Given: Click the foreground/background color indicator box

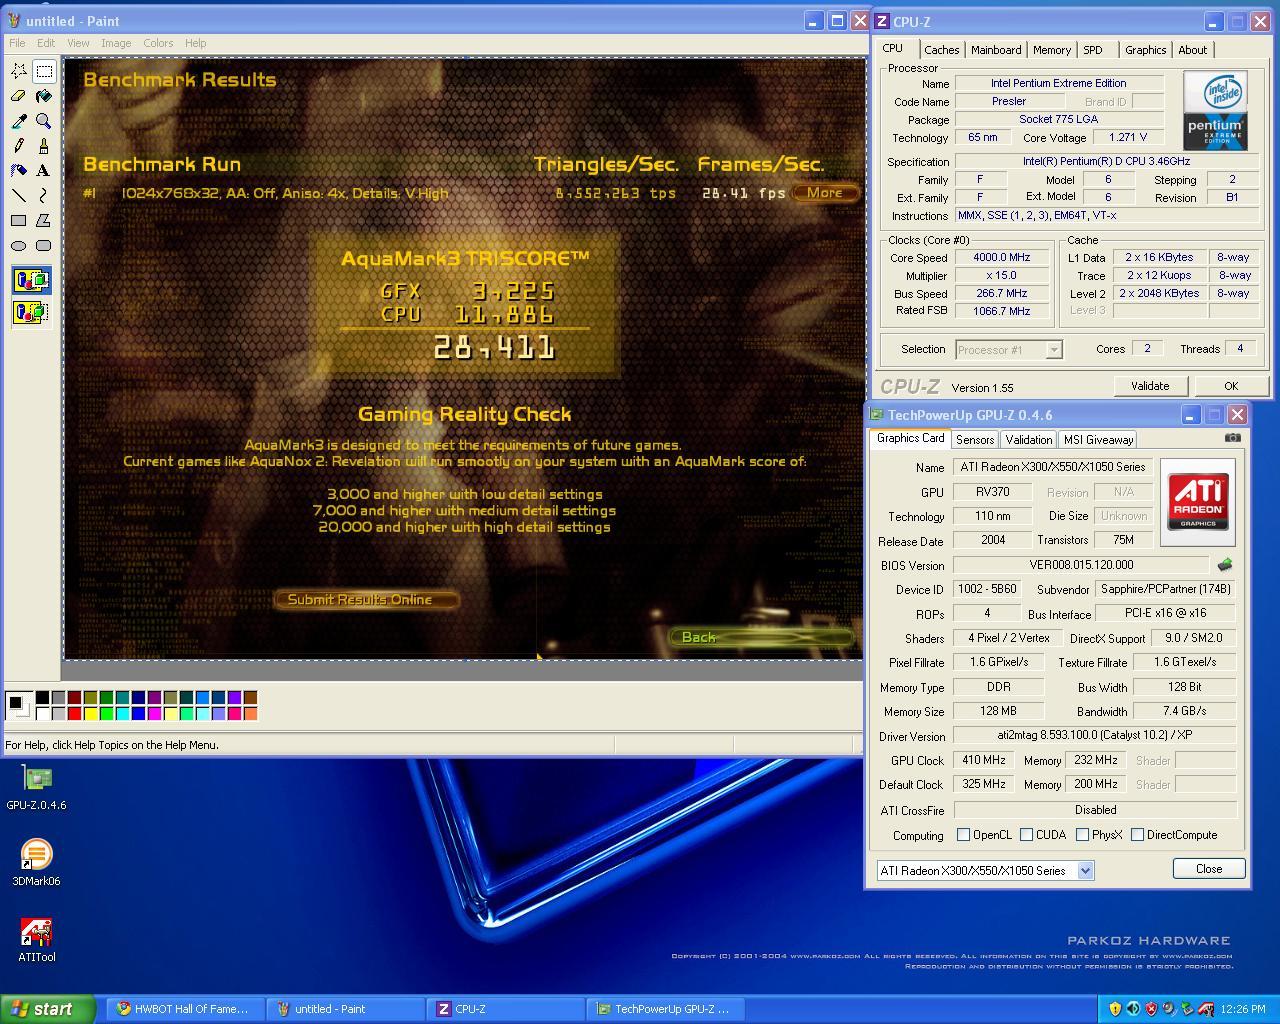Looking at the screenshot, I should click(x=18, y=705).
